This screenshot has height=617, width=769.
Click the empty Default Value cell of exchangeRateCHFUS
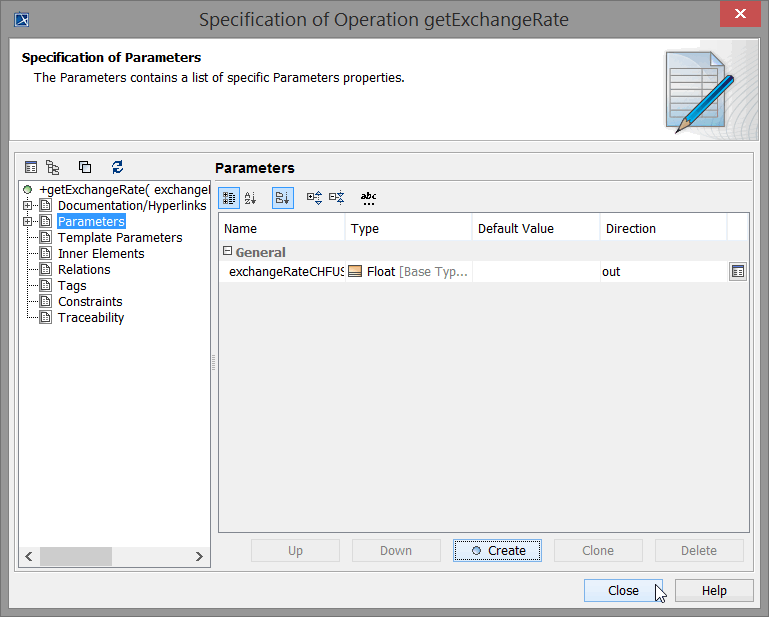coord(536,272)
